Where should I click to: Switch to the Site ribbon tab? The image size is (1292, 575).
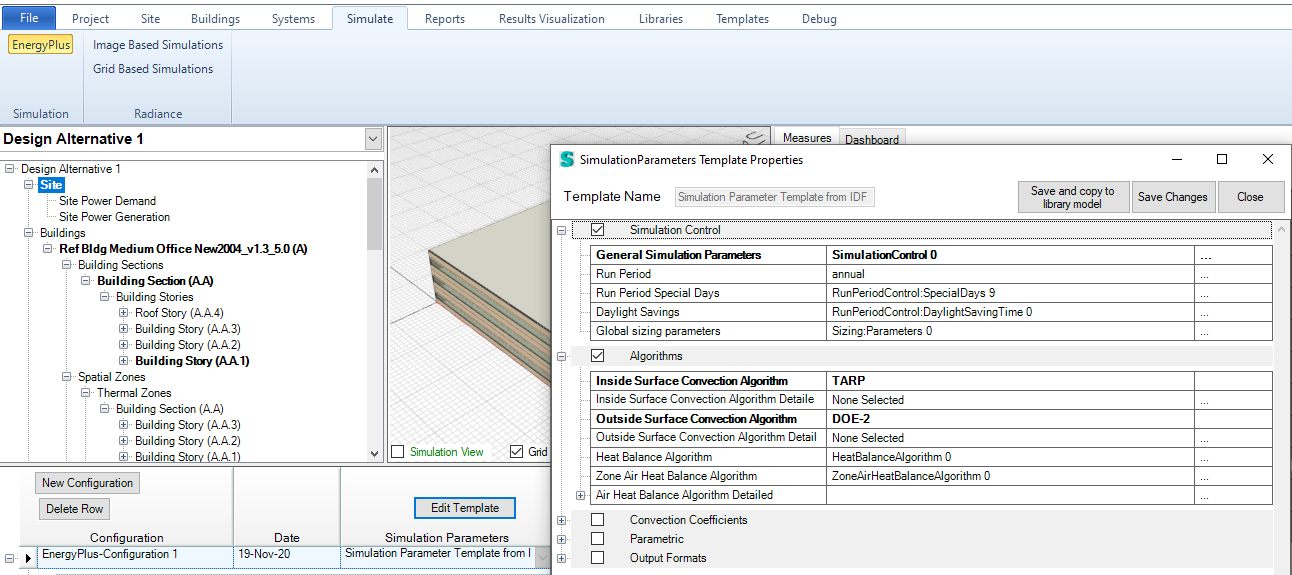(151, 18)
